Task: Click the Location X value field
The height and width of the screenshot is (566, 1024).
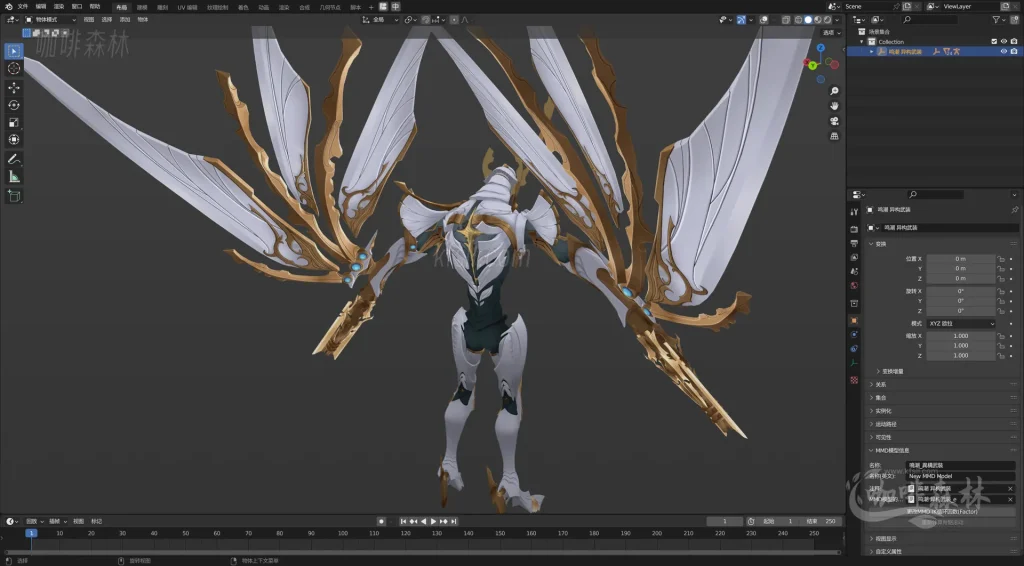Action: coord(961,259)
